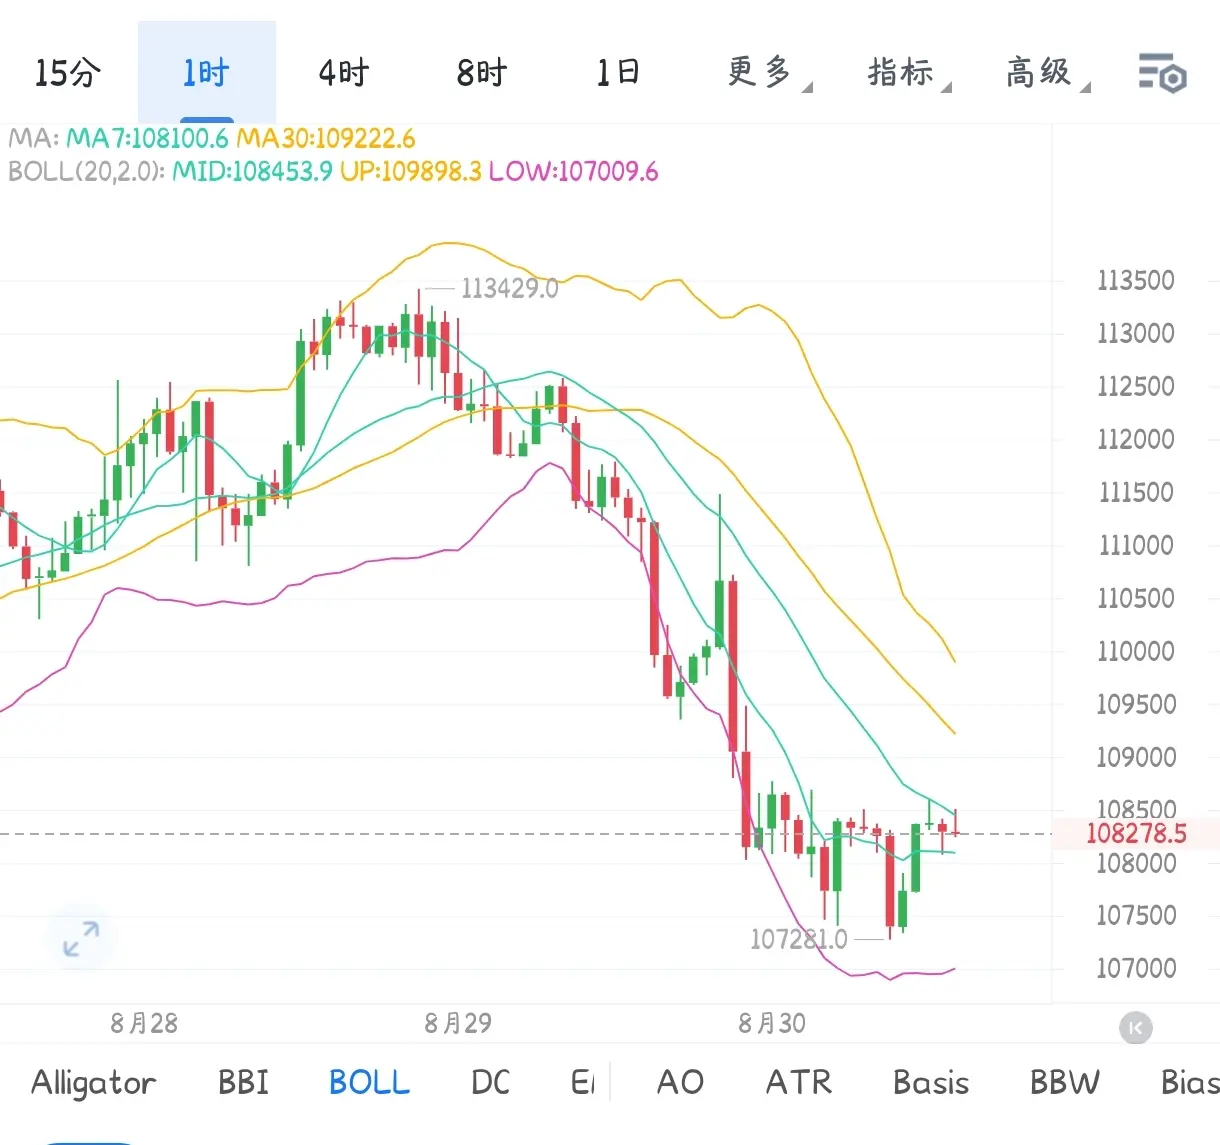Click the 8月29 date label
1220x1145 pixels.
[x=457, y=1023]
